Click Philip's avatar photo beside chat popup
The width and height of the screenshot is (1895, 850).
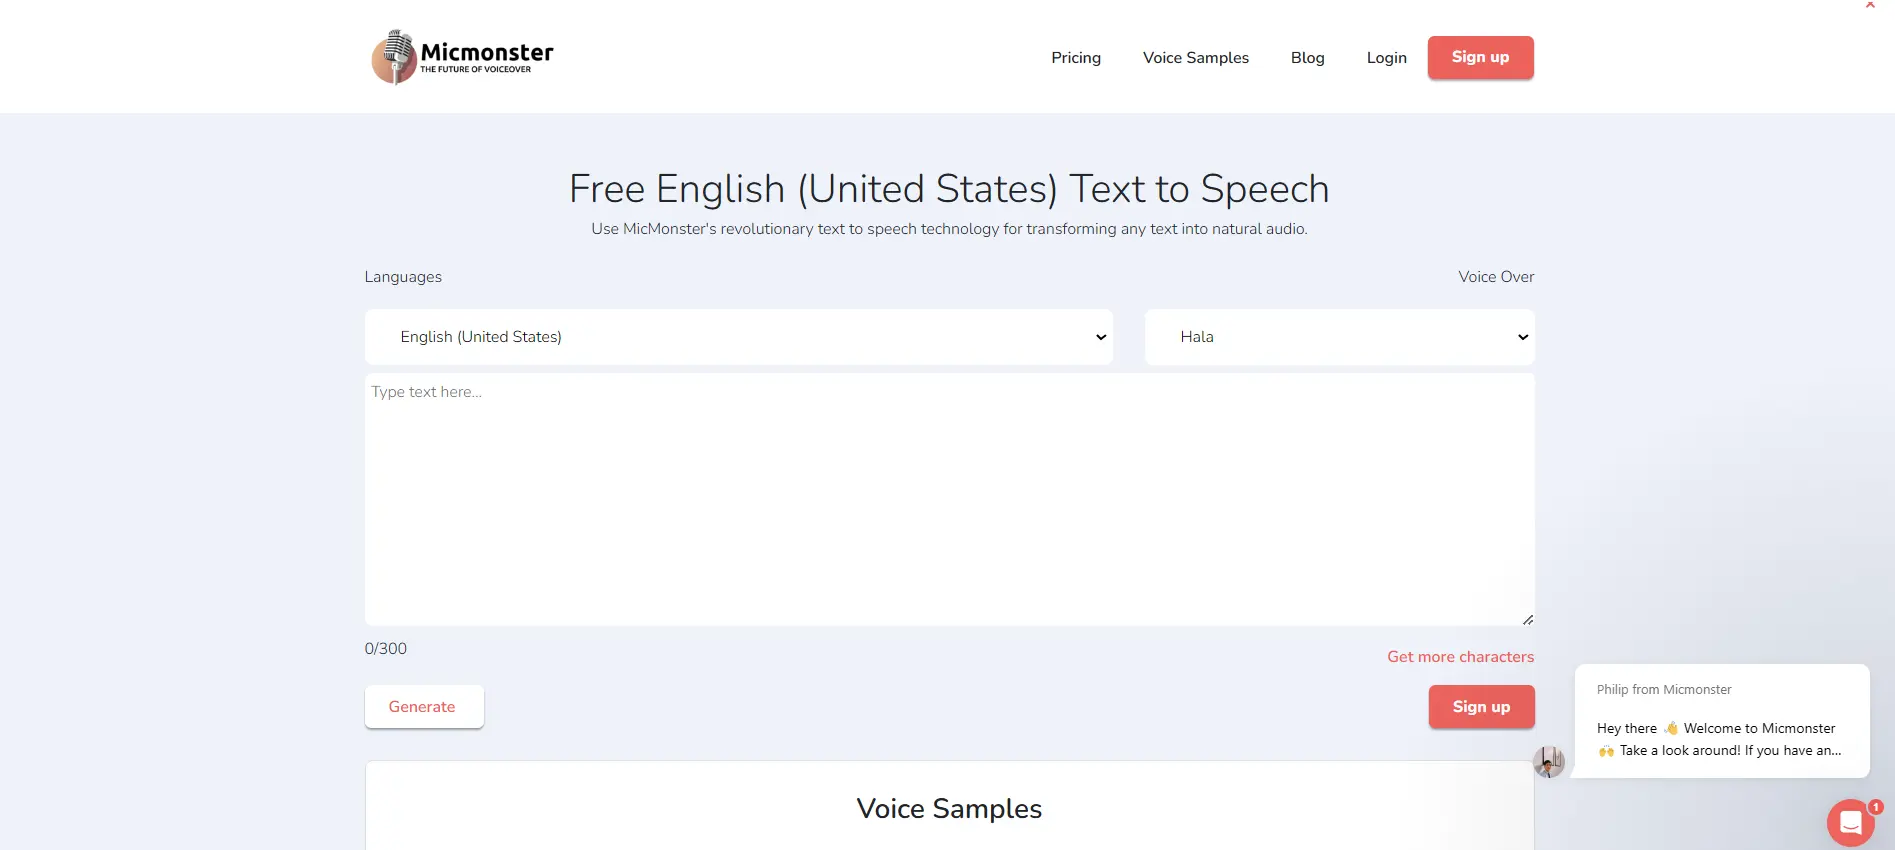1549,762
